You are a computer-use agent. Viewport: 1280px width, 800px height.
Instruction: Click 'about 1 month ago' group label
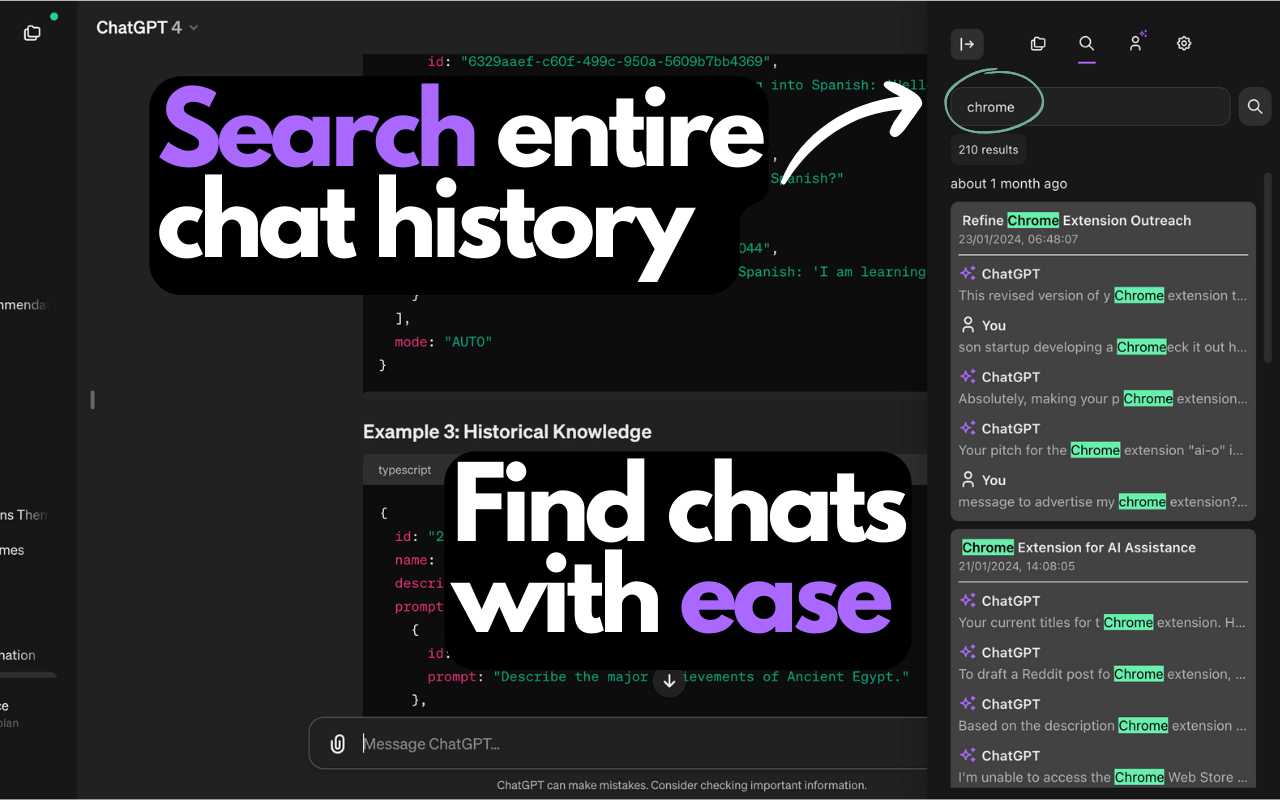[1008, 184]
